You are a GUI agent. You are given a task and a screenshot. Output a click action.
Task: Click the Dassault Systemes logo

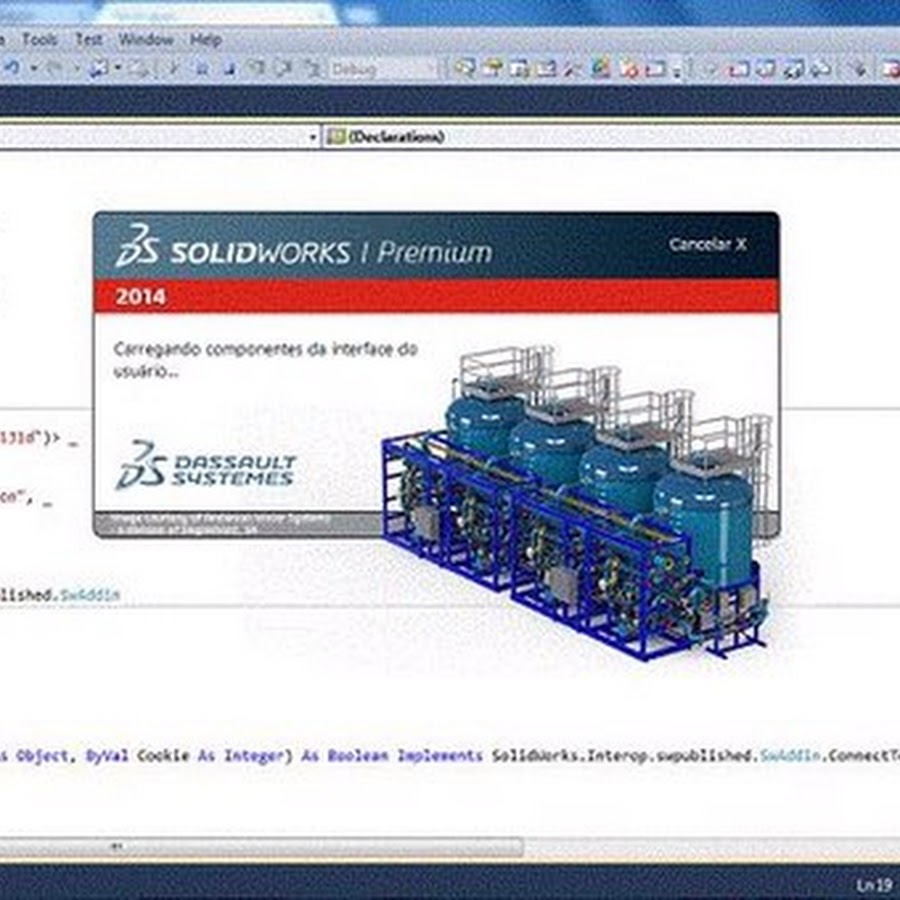coord(206,466)
